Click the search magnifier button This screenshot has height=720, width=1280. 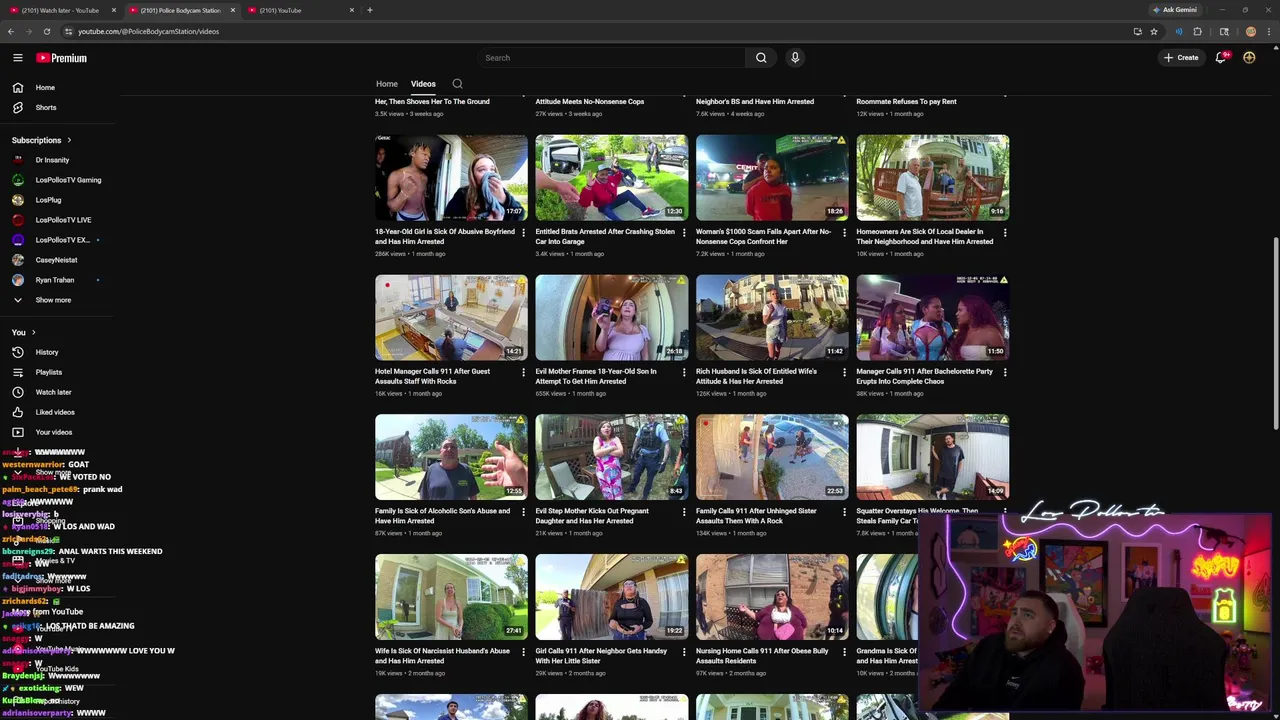[x=761, y=58]
